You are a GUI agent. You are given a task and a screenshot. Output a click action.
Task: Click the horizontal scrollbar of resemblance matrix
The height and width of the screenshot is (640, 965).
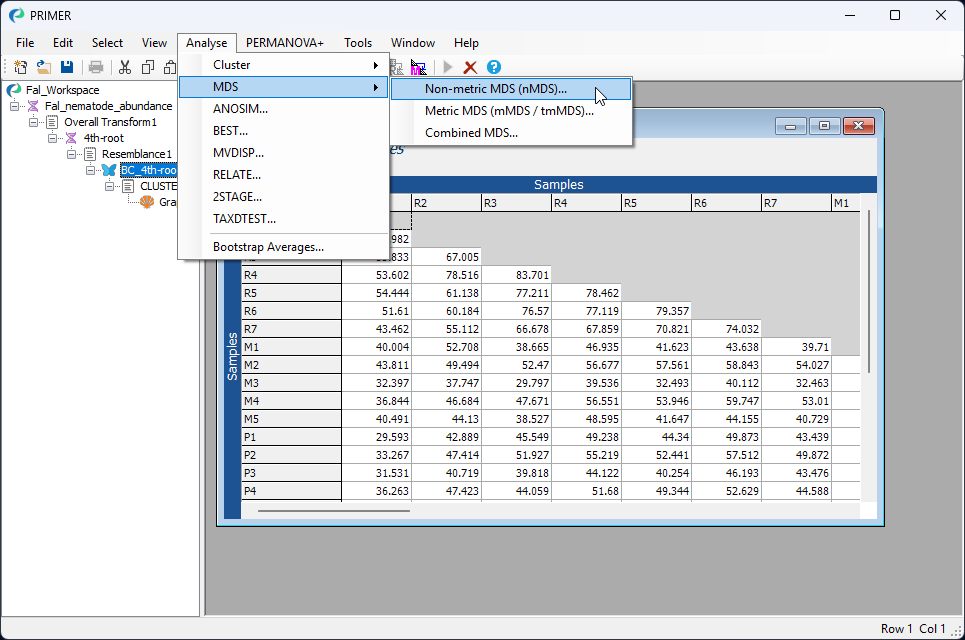pyautogui.click(x=333, y=510)
